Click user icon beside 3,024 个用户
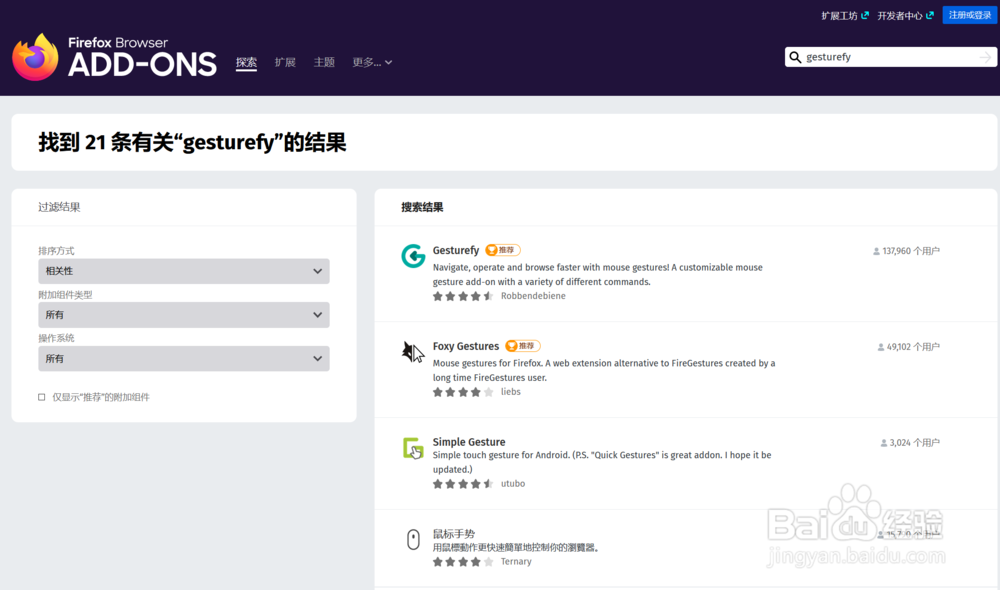The height and width of the screenshot is (590, 1000). coord(884,443)
